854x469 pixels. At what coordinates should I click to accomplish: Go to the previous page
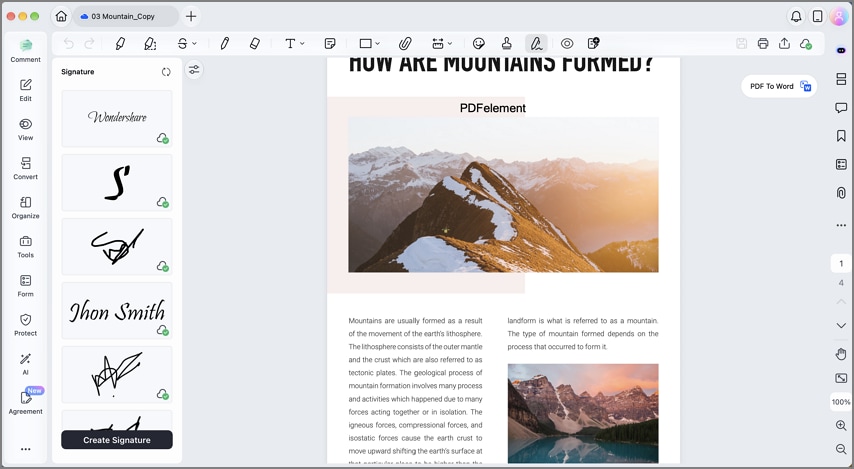[x=841, y=301]
